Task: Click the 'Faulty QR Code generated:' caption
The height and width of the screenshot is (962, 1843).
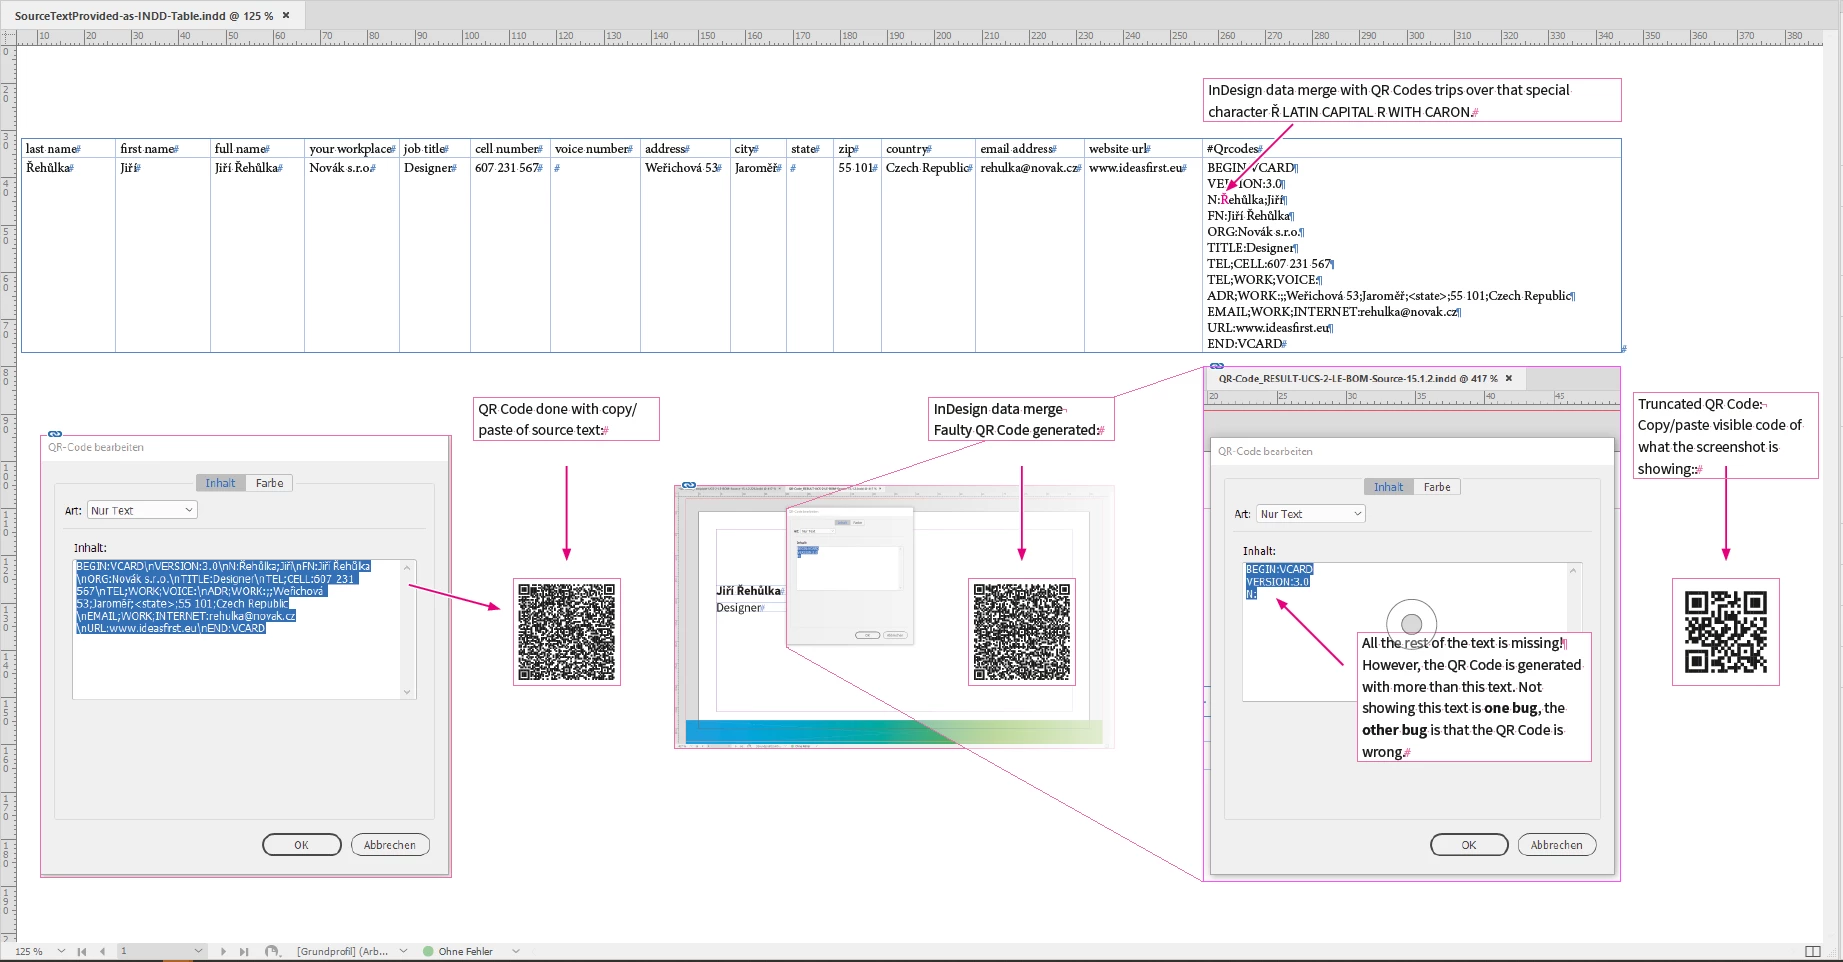Action: click(1017, 430)
